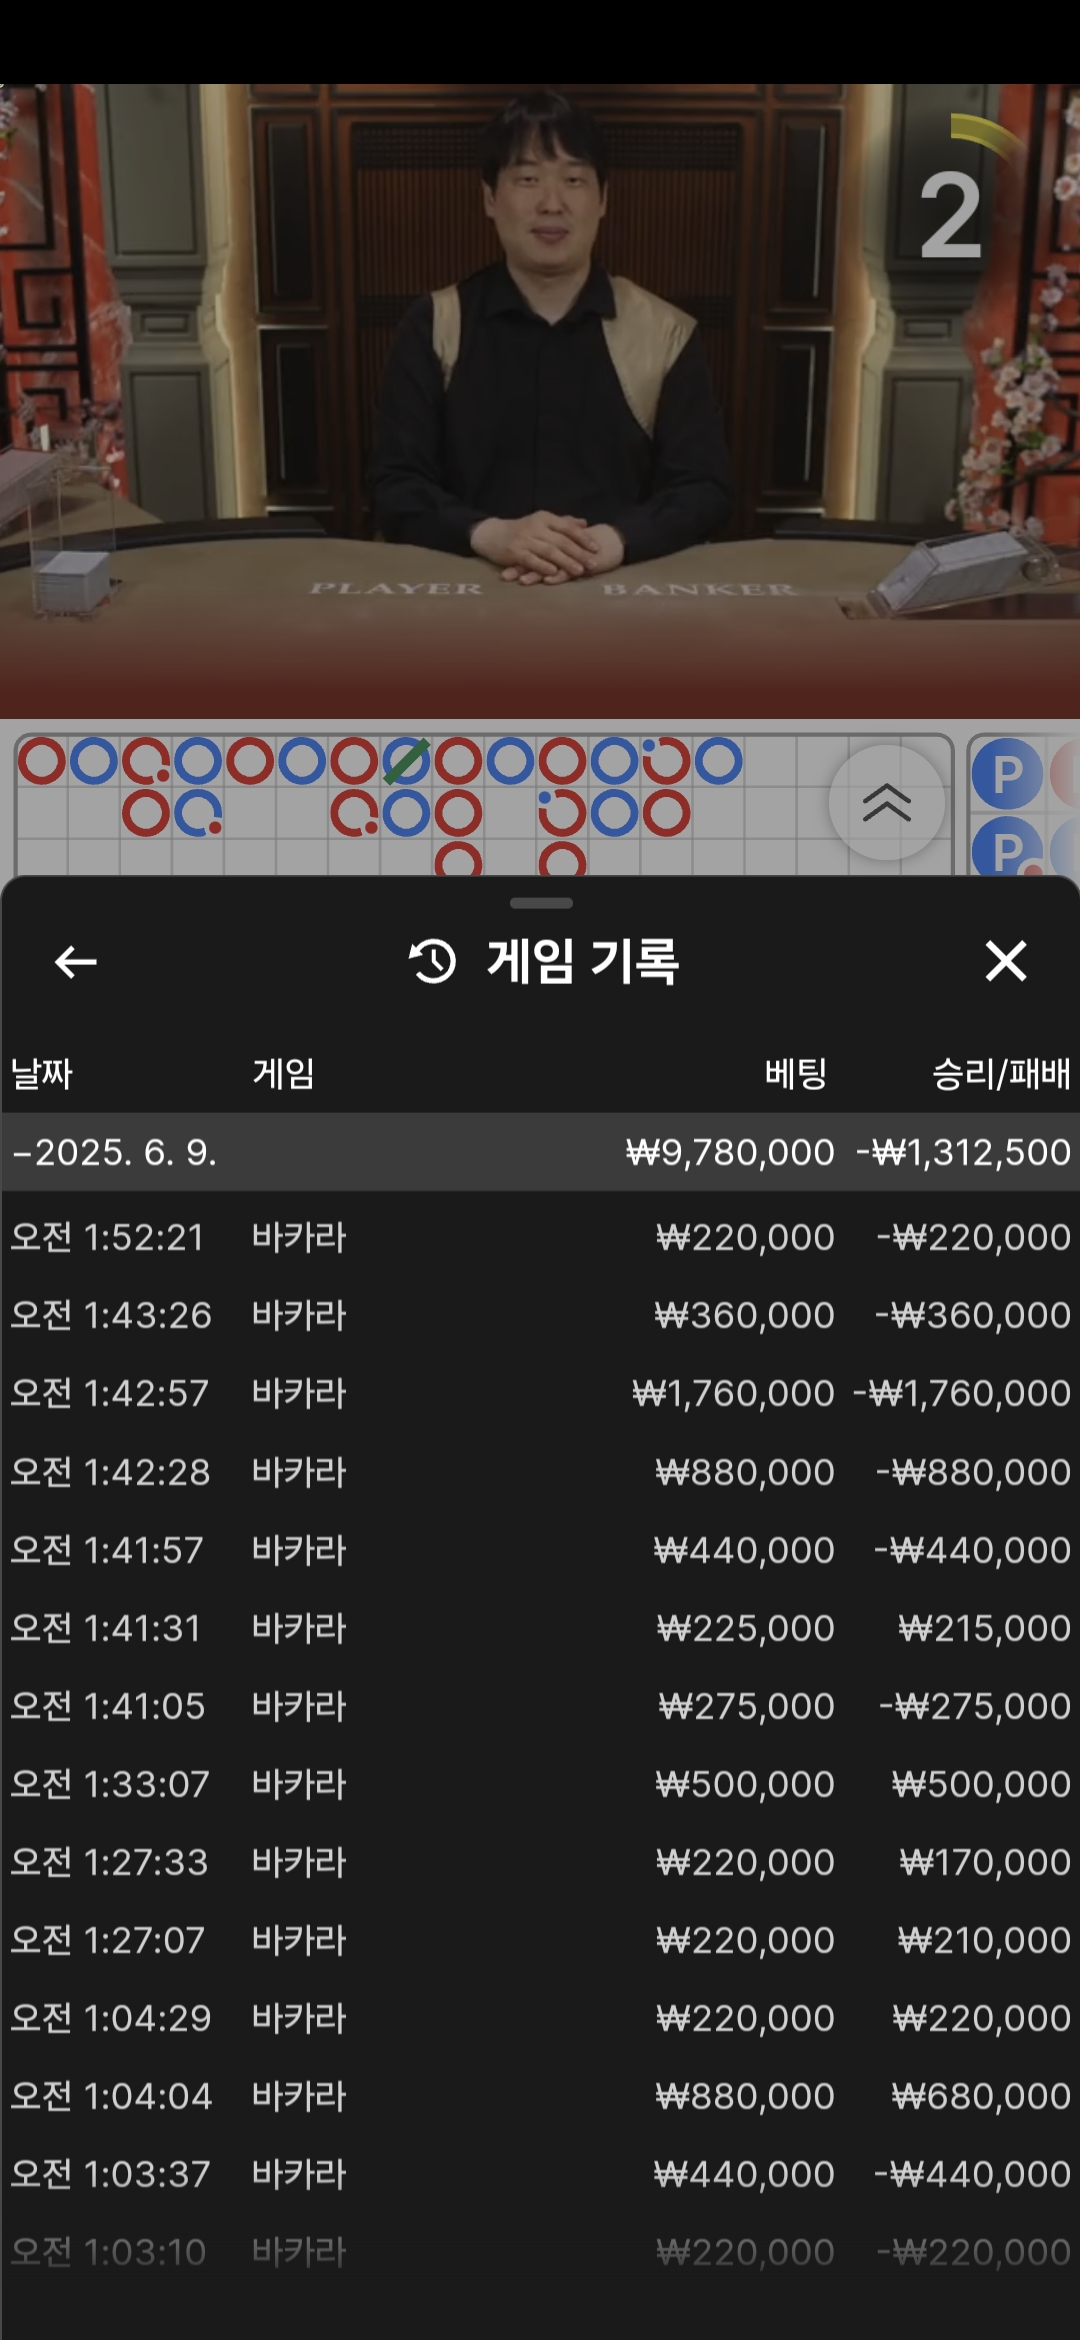Tap the top blue P icon
Screen dimensions: 1080x2340
(1007, 774)
